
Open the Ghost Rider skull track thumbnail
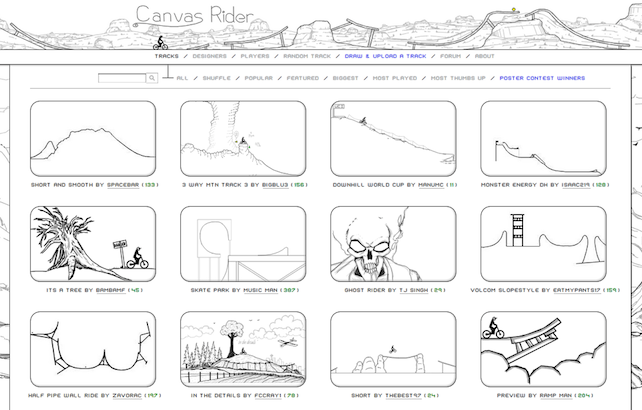click(x=393, y=243)
